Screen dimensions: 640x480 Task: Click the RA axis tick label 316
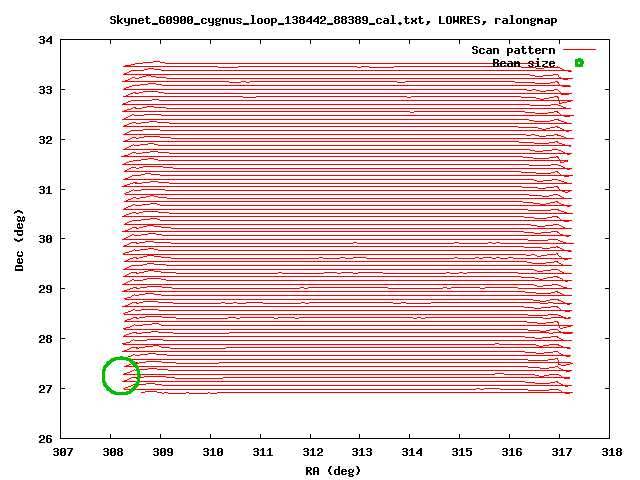point(512,452)
